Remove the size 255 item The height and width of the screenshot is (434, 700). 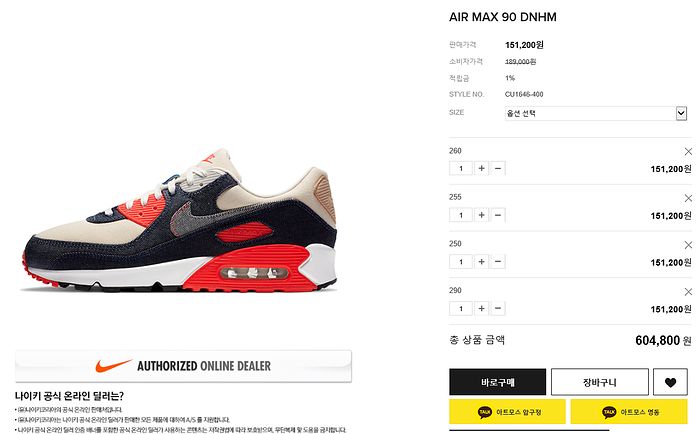tap(688, 198)
